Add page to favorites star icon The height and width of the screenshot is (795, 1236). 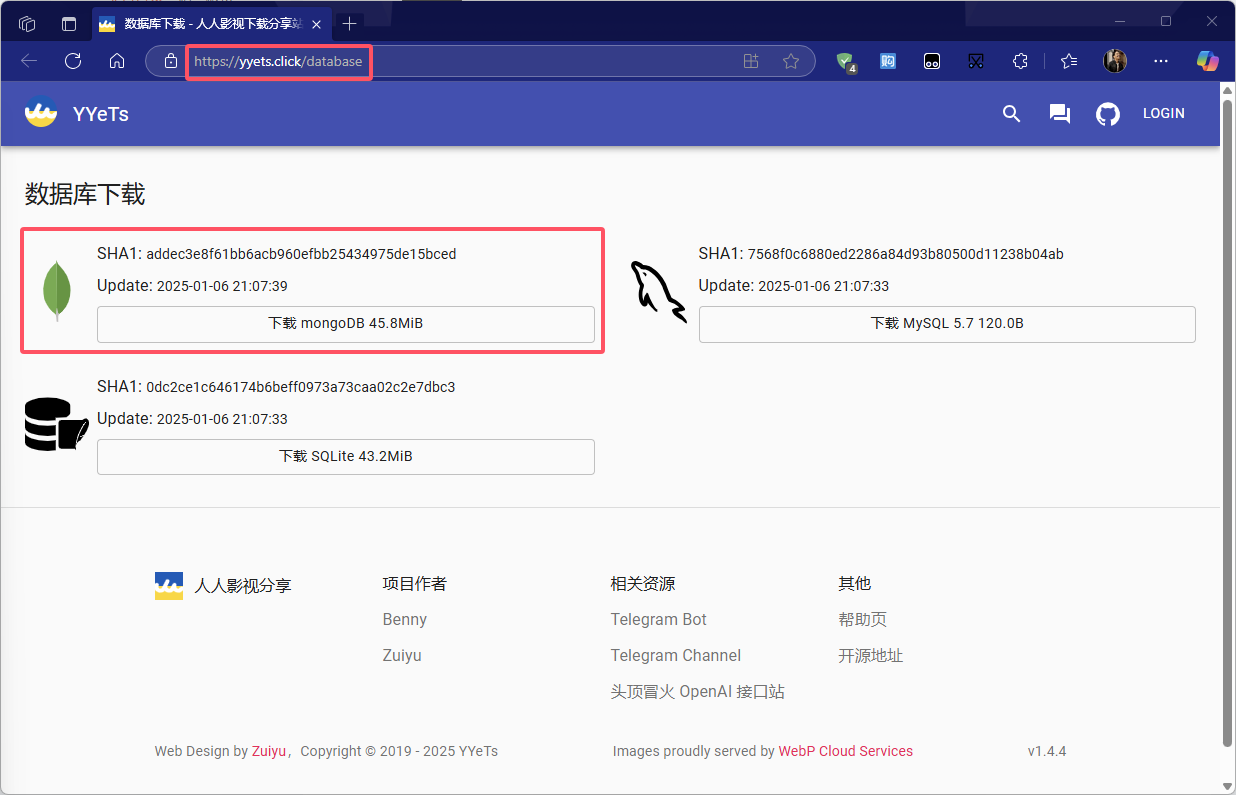tap(791, 61)
